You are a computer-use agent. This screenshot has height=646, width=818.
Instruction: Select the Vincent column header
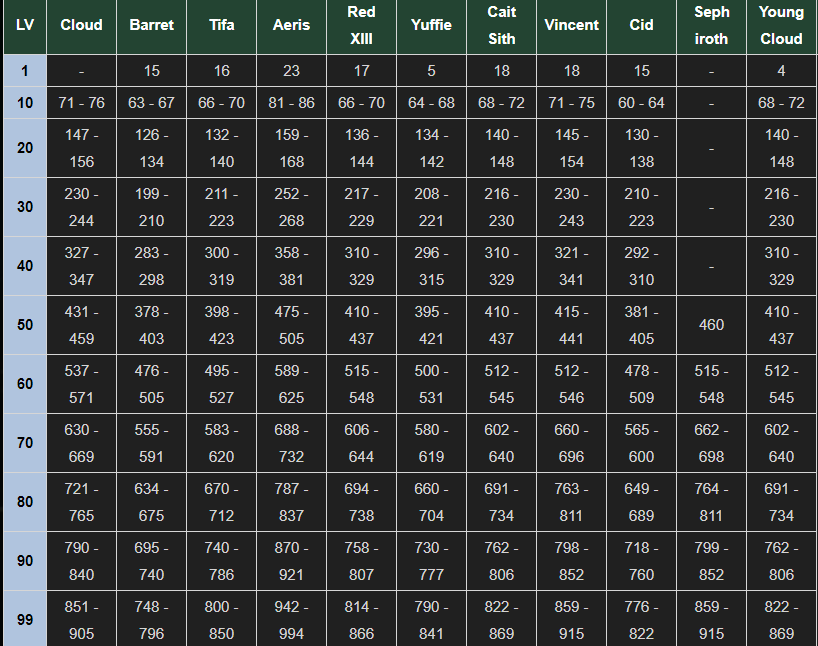[571, 25]
